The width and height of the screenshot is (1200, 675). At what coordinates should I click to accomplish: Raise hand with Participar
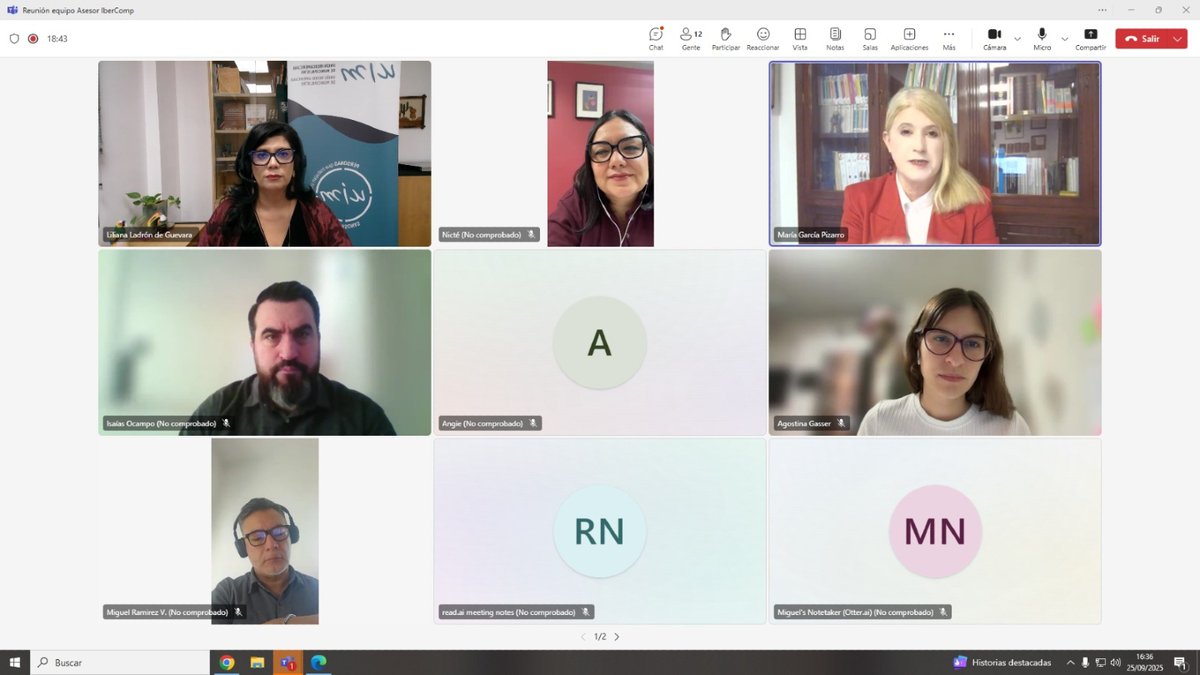point(726,38)
